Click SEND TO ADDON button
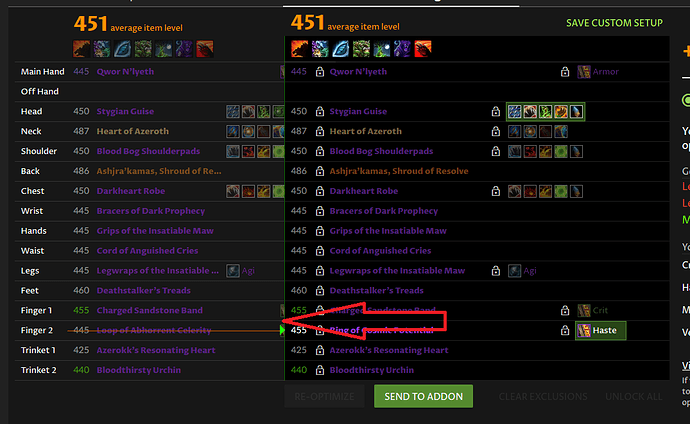 tap(423, 396)
